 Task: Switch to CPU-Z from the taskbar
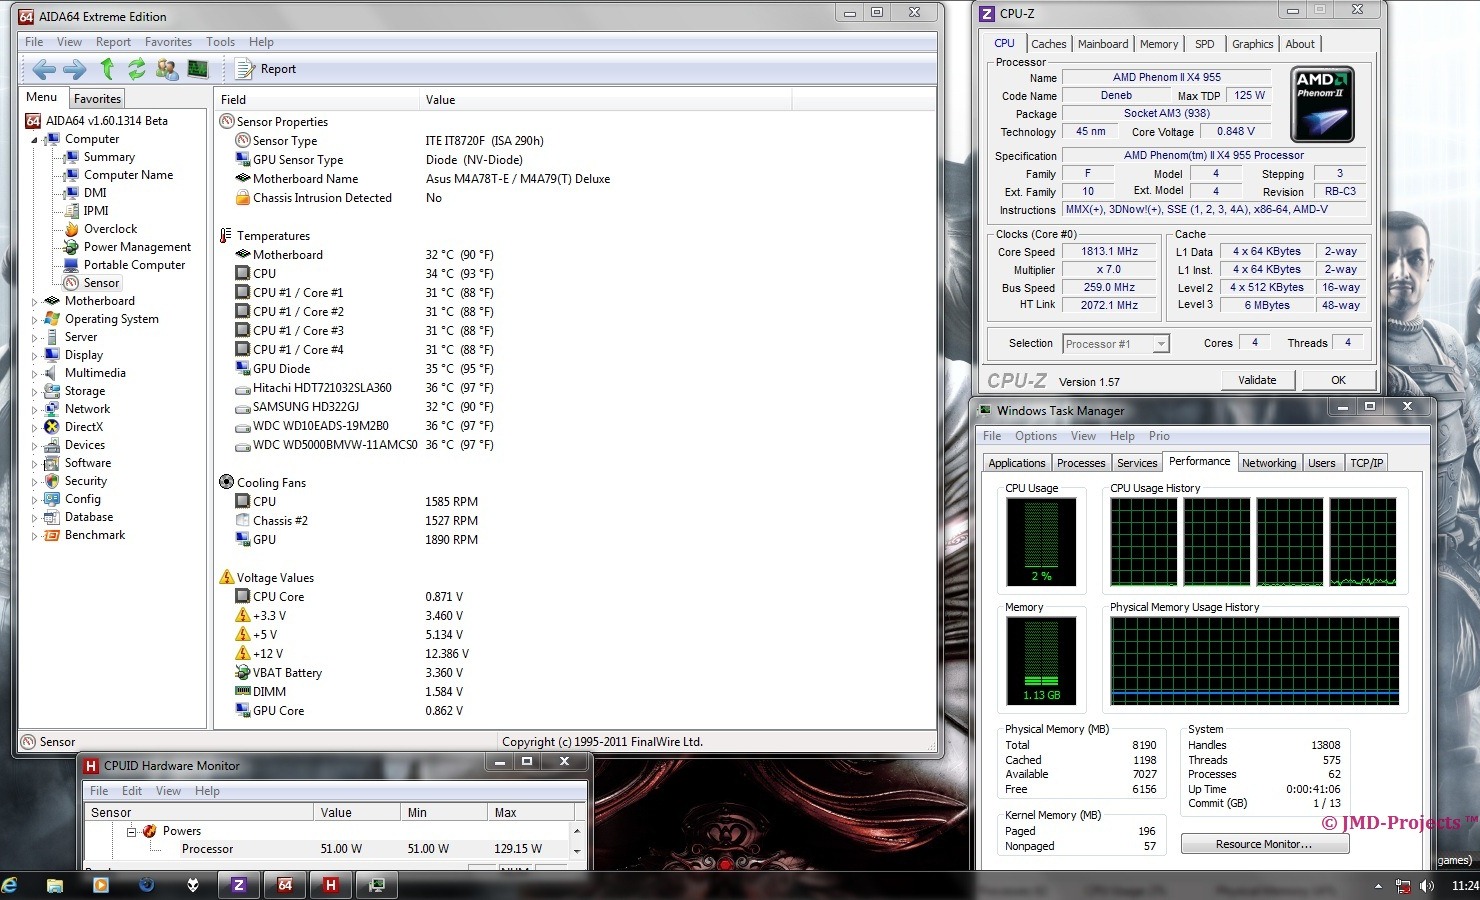tap(238, 885)
